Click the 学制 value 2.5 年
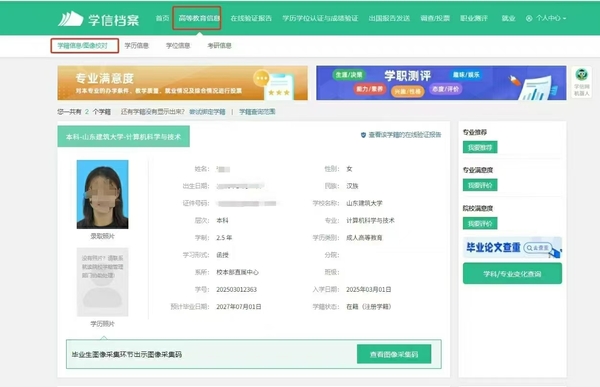 (224, 238)
